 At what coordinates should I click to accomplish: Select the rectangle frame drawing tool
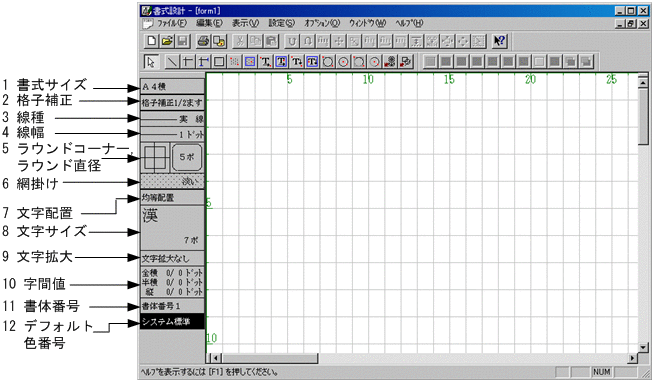218,62
